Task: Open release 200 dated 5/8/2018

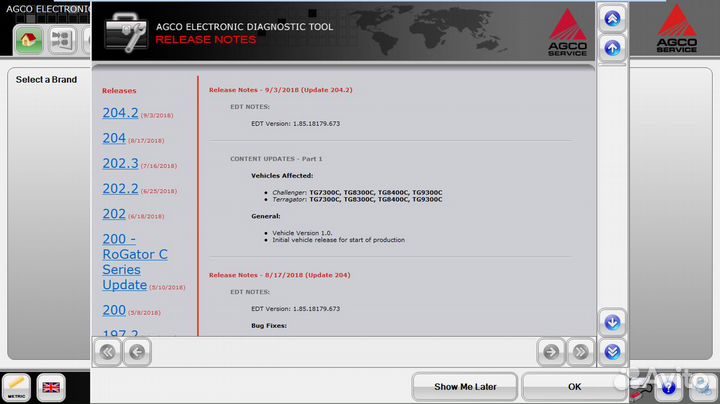Action: 114,310
